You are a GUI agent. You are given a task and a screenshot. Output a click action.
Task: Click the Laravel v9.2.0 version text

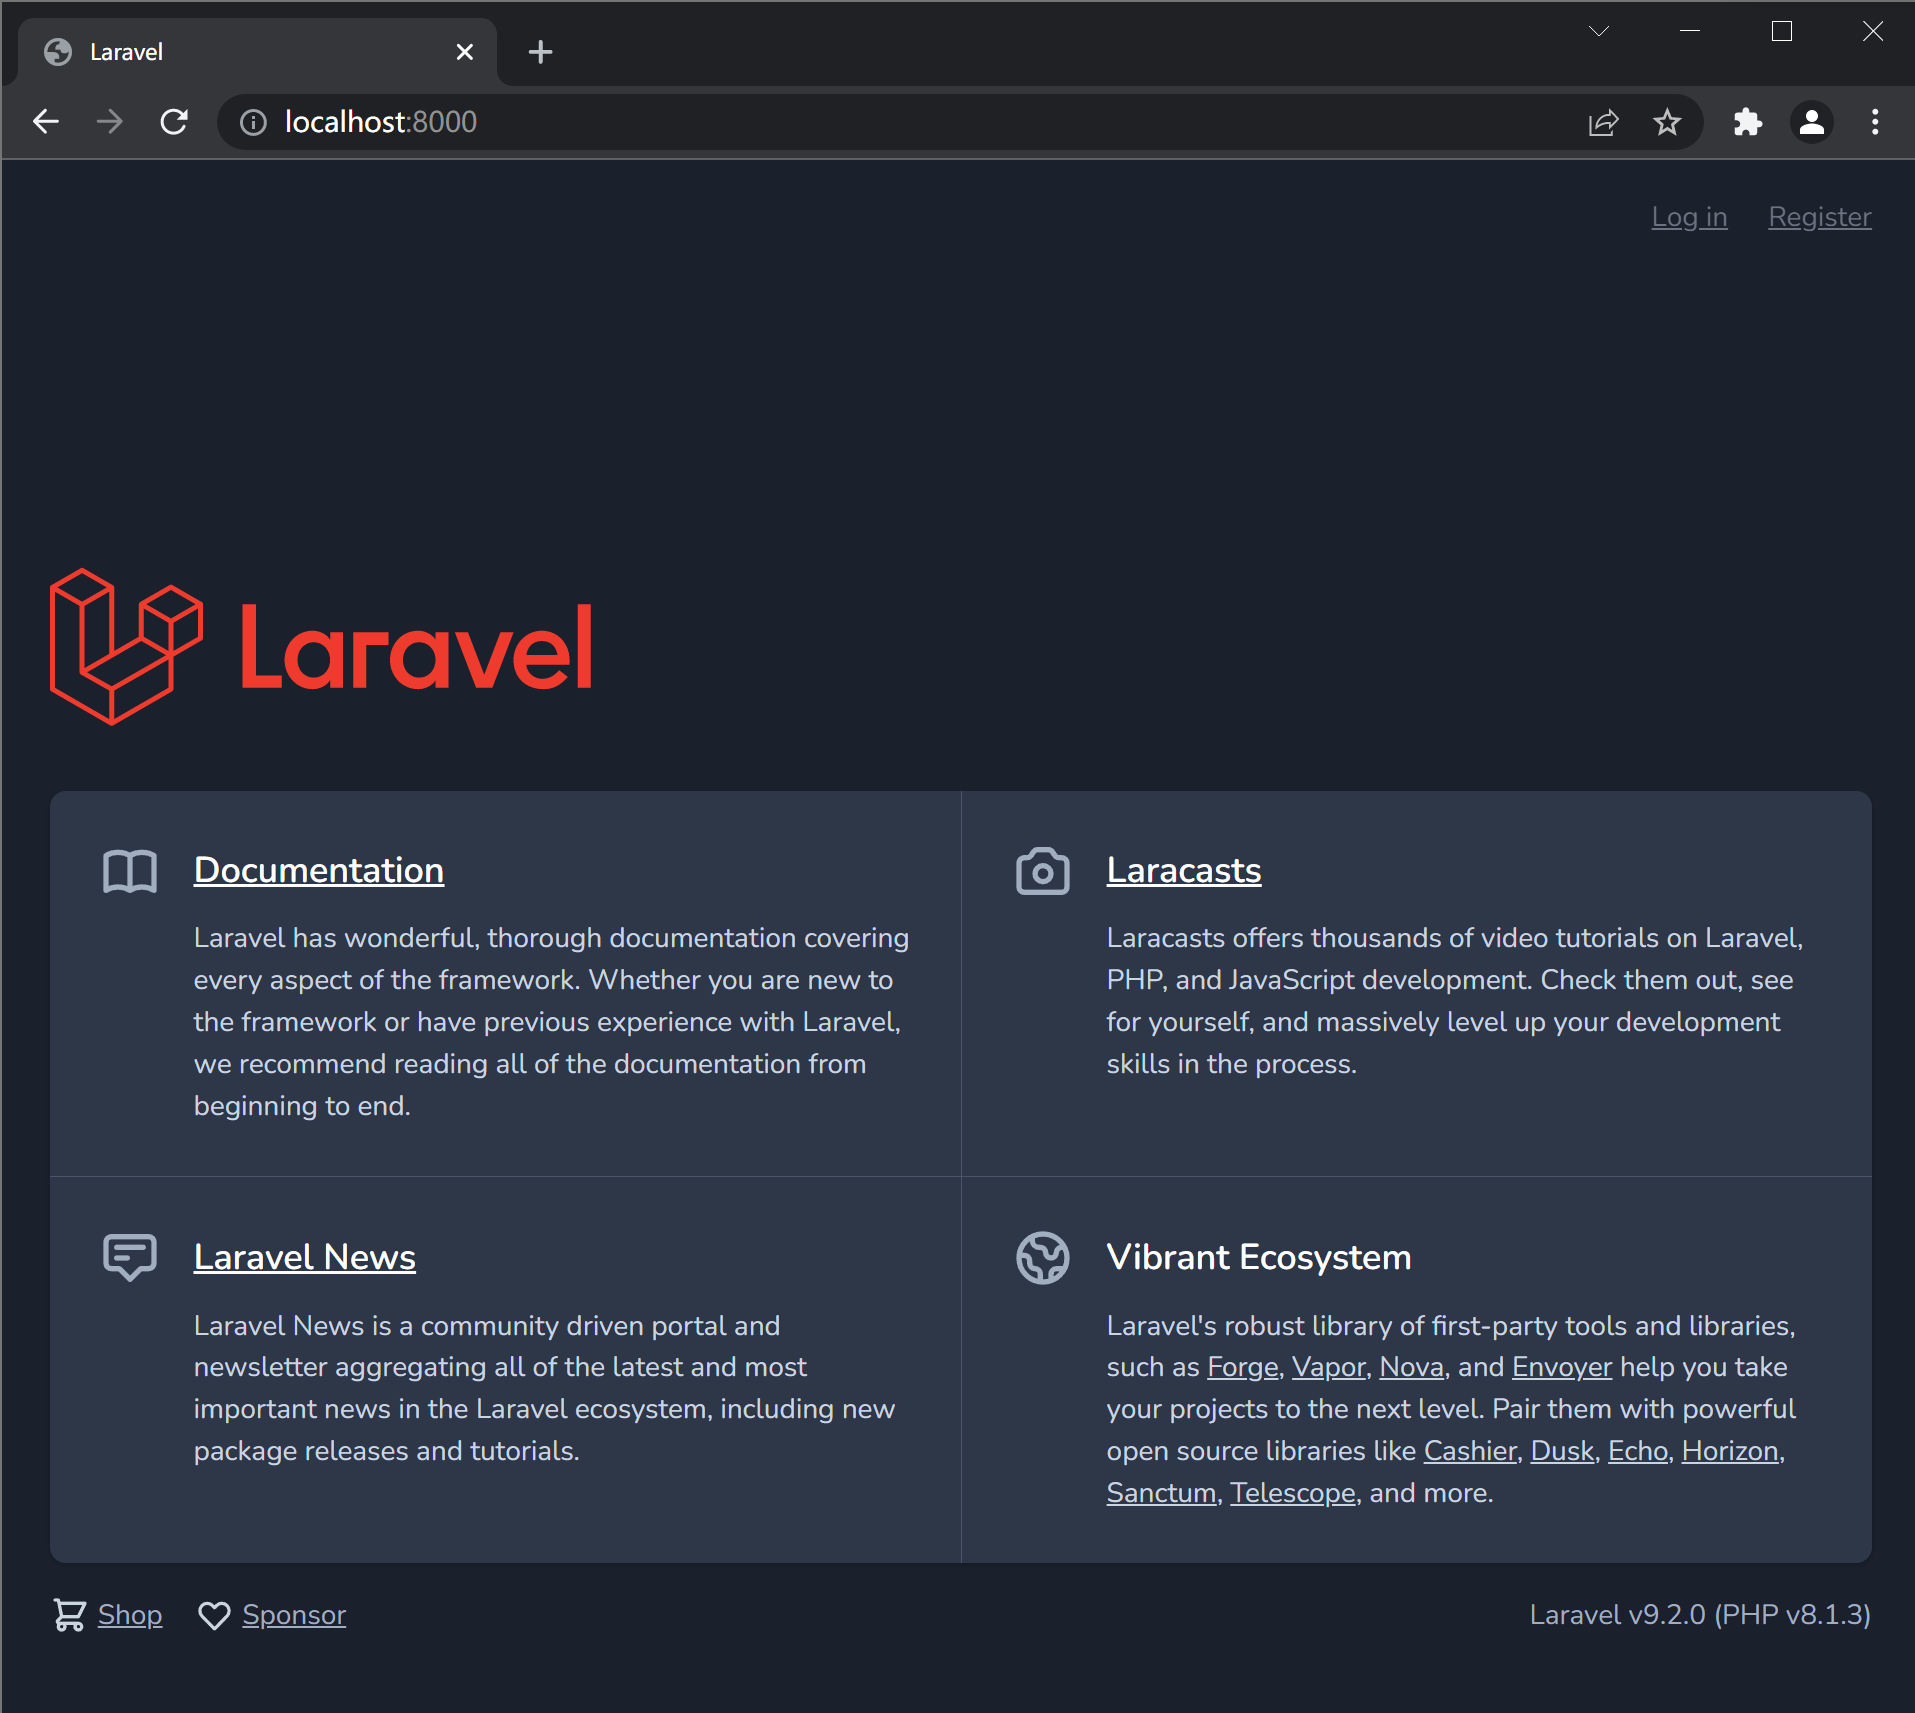[x=1700, y=1615]
